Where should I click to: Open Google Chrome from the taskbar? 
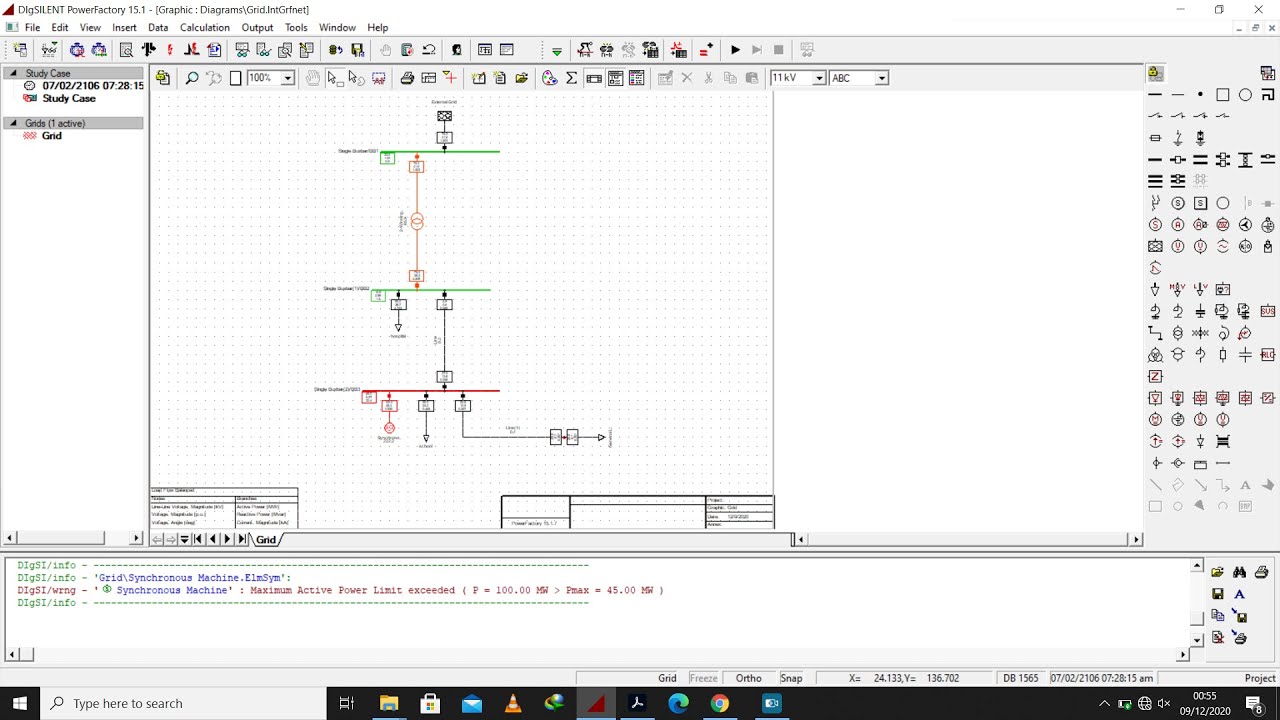[x=720, y=703]
